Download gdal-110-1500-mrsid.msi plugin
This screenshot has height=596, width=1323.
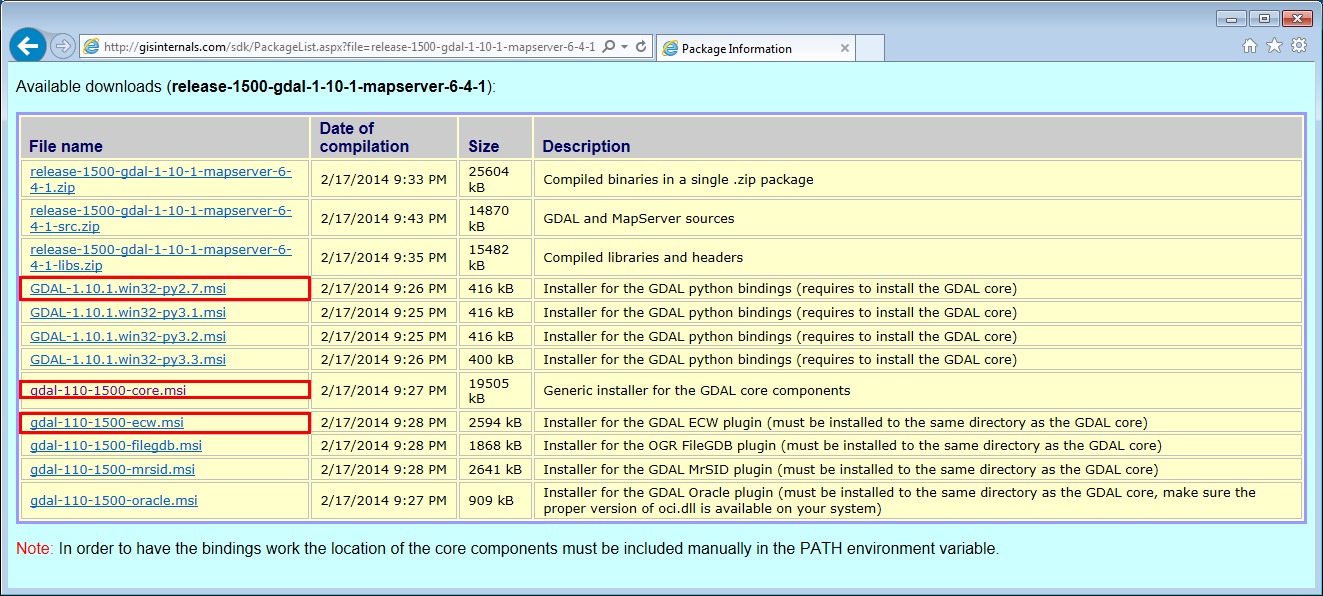pos(113,469)
